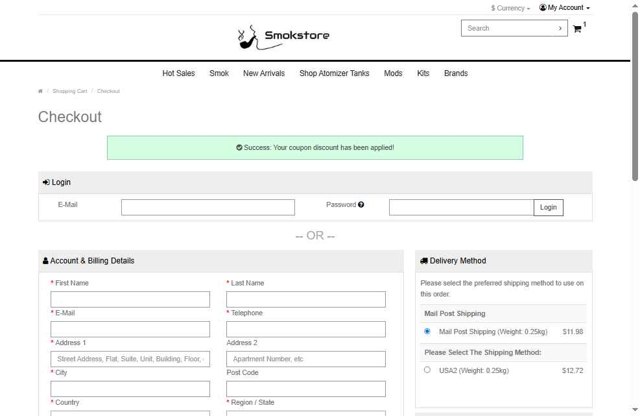Screen dimensions: 640x416
Task: Click the Address 1 field
Action: (x=130, y=359)
